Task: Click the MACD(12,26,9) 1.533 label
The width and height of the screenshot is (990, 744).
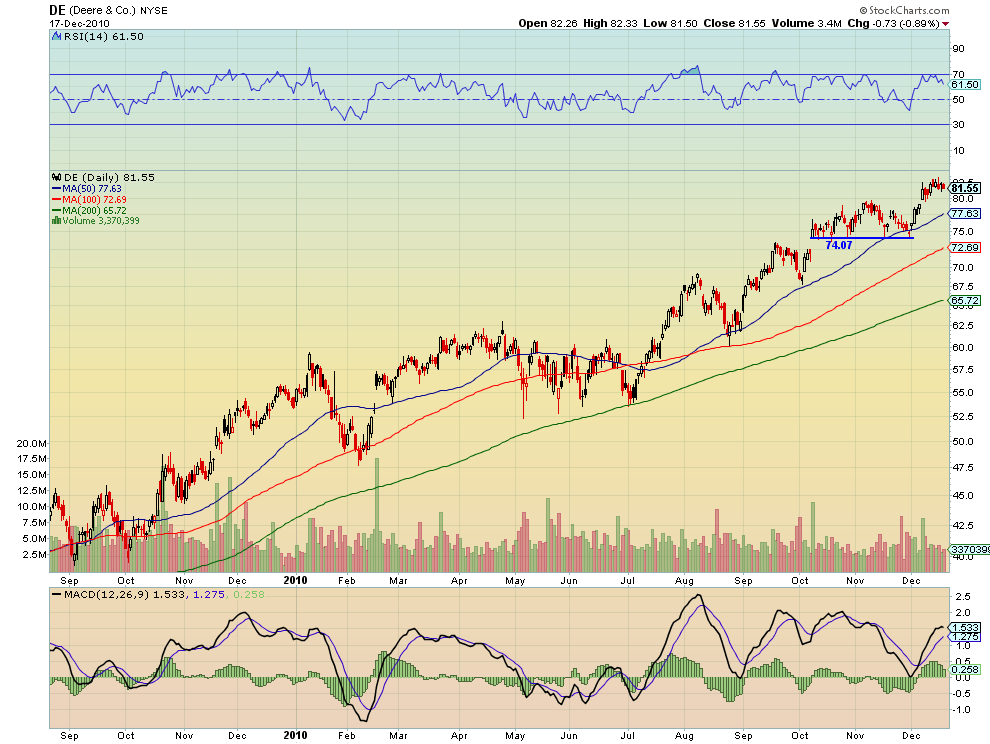Action: click(123, 594)
